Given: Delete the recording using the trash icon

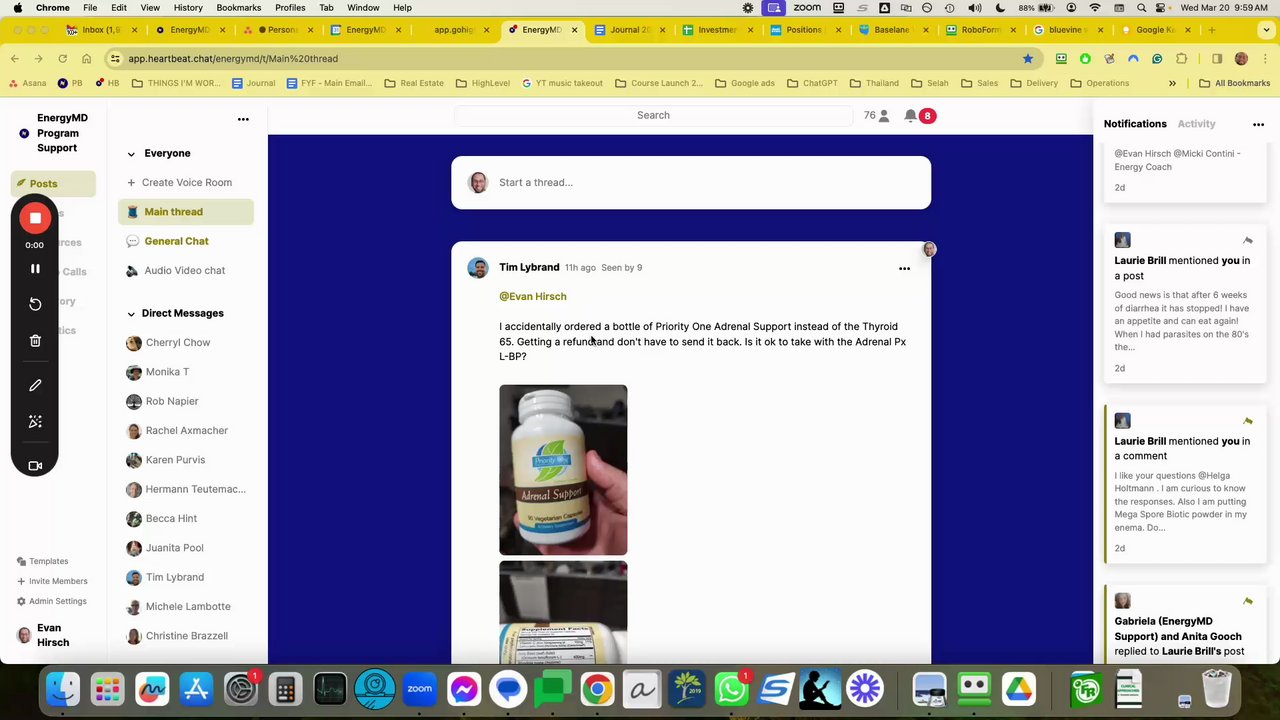Looking at the screenshot, I should pyautogui.click(x=35, y=341).
